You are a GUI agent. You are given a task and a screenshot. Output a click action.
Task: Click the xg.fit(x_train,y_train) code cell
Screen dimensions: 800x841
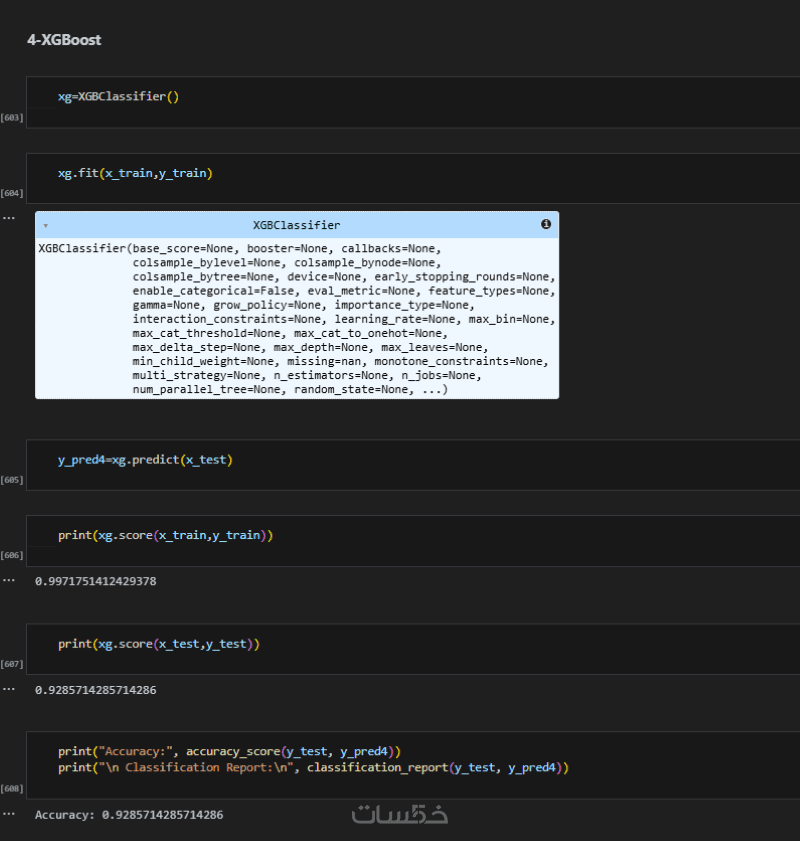point(413,178)
